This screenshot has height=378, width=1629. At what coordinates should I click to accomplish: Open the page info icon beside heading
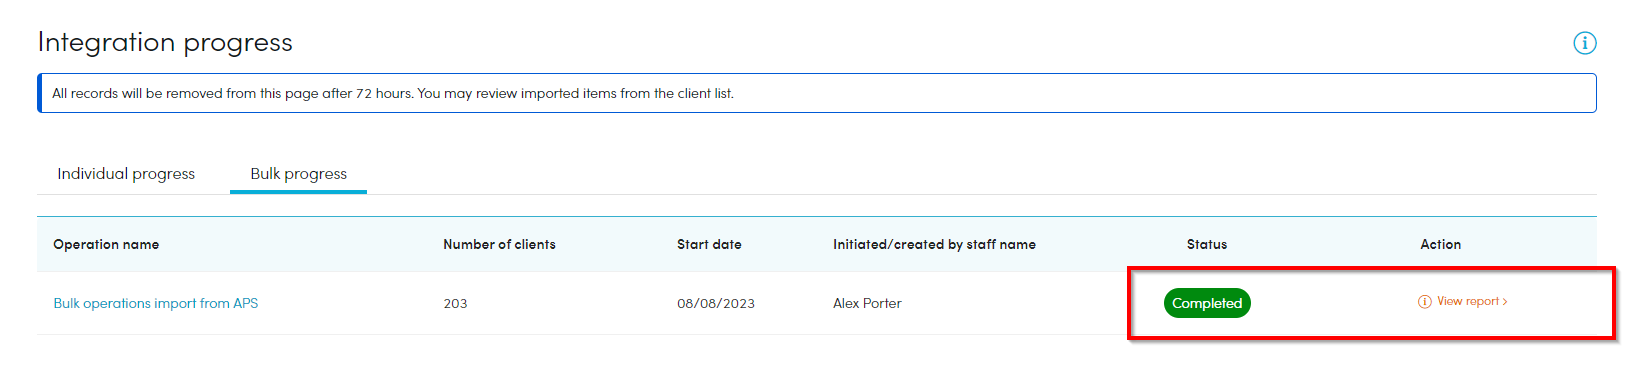(1584, 43)
